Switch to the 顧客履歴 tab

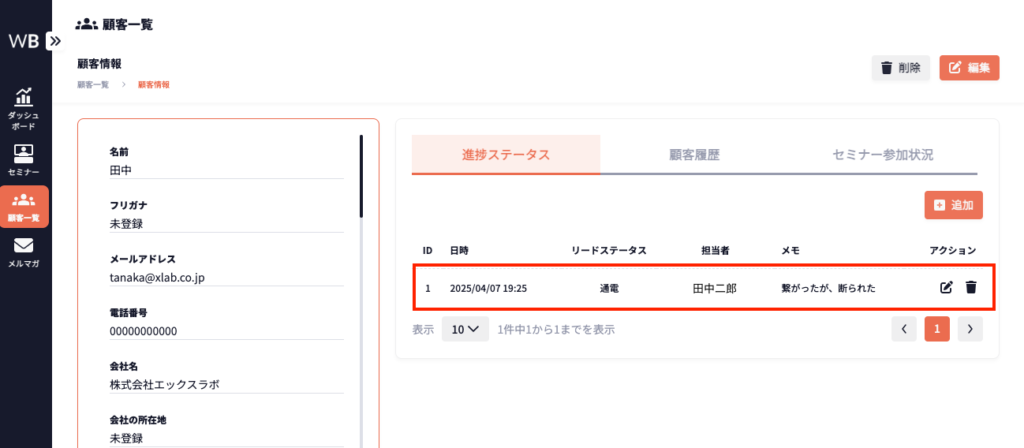coord(694,155)
